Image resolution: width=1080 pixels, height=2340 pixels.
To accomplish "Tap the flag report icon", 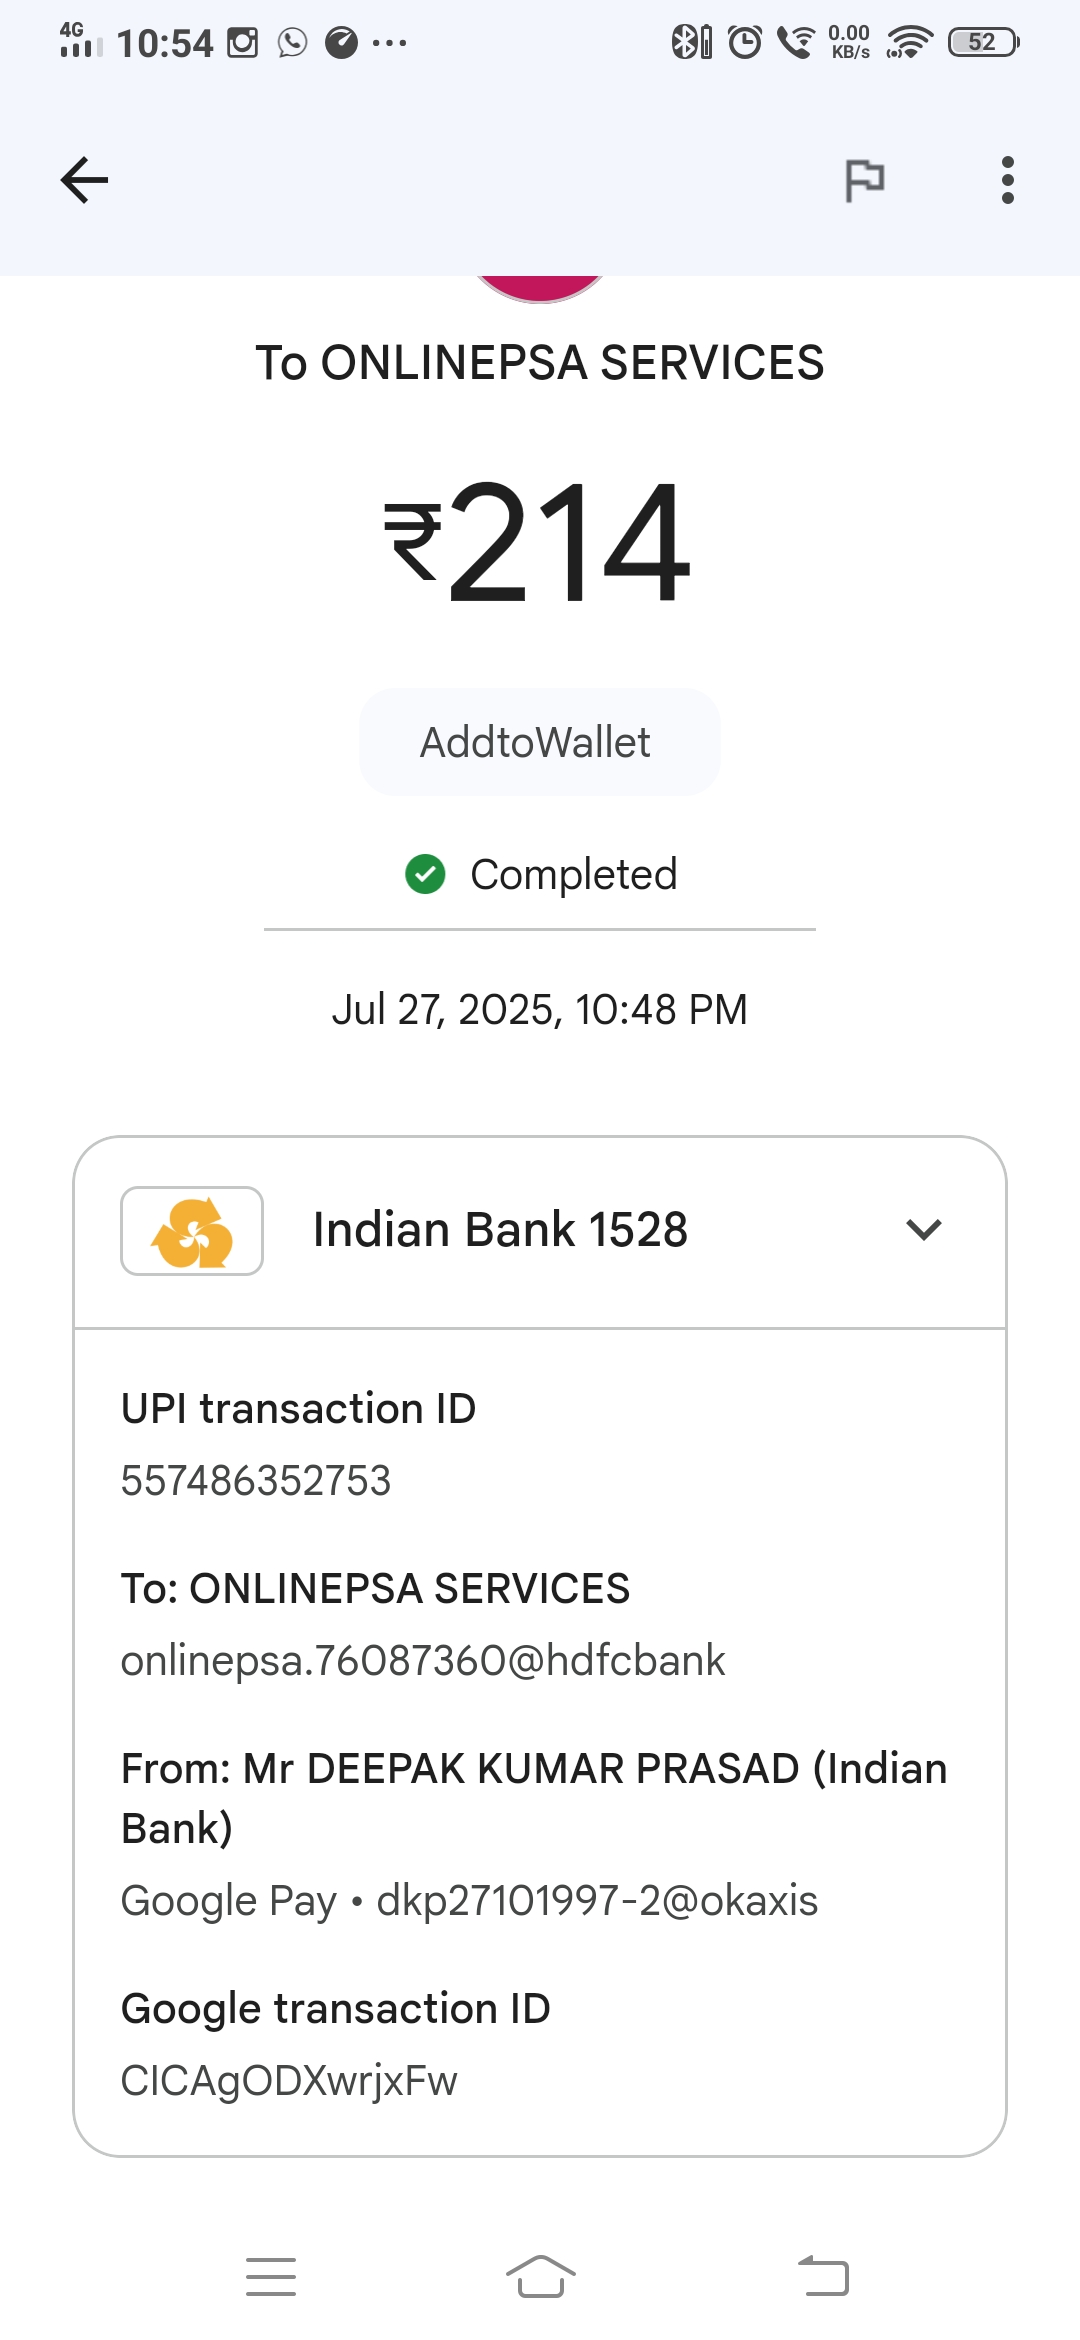I will (864, 181).
